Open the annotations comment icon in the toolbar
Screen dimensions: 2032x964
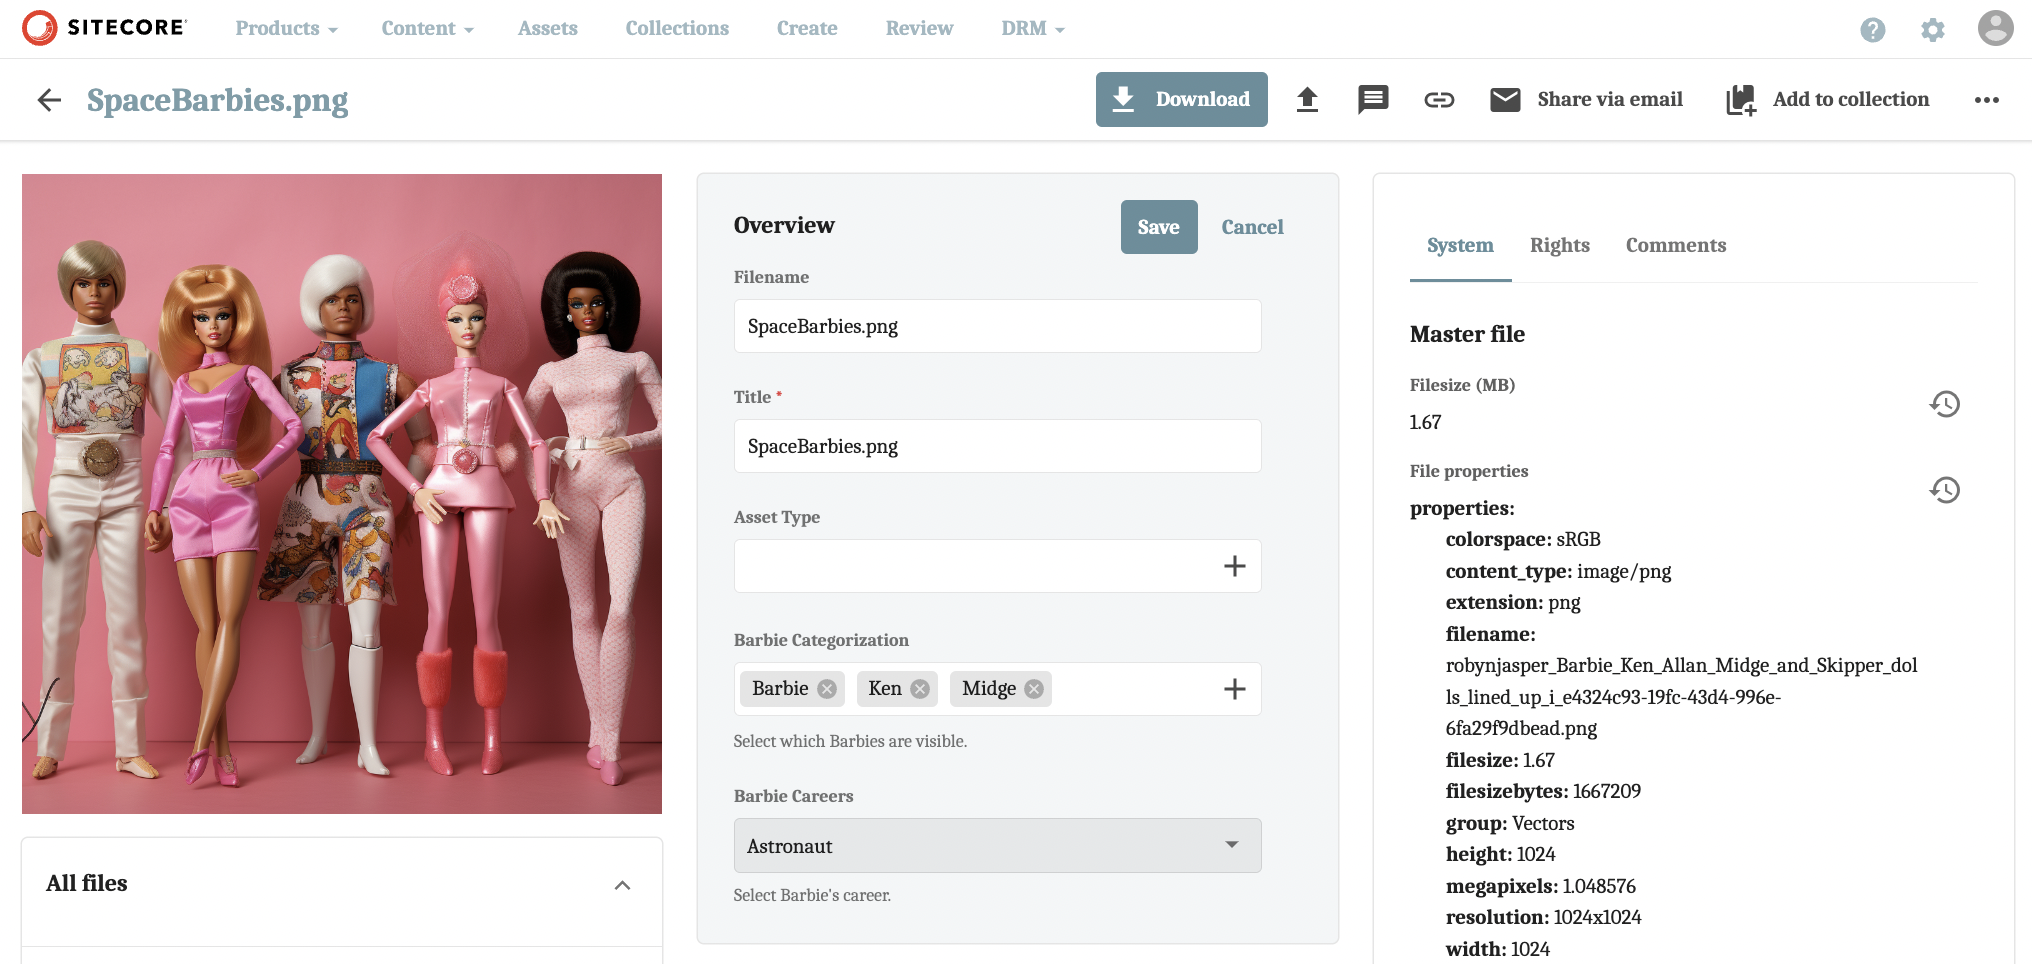1373,99
